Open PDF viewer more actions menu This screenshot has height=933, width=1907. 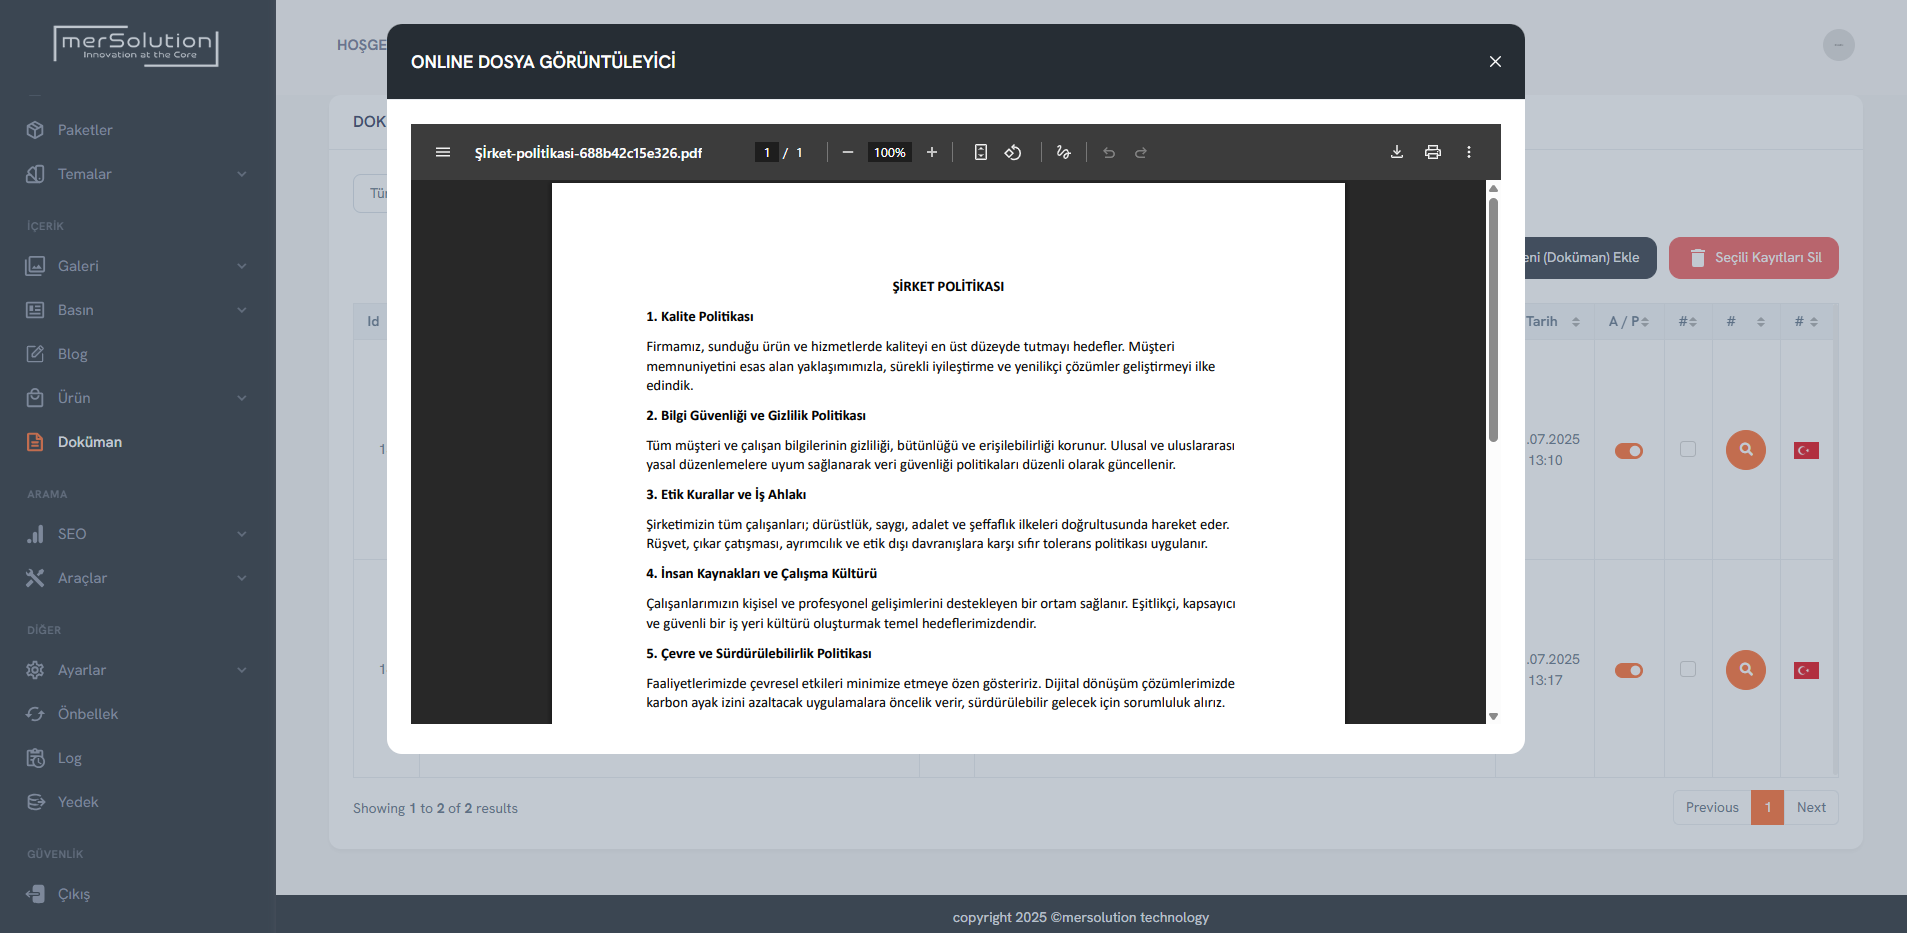click(x=1469, y=152)
